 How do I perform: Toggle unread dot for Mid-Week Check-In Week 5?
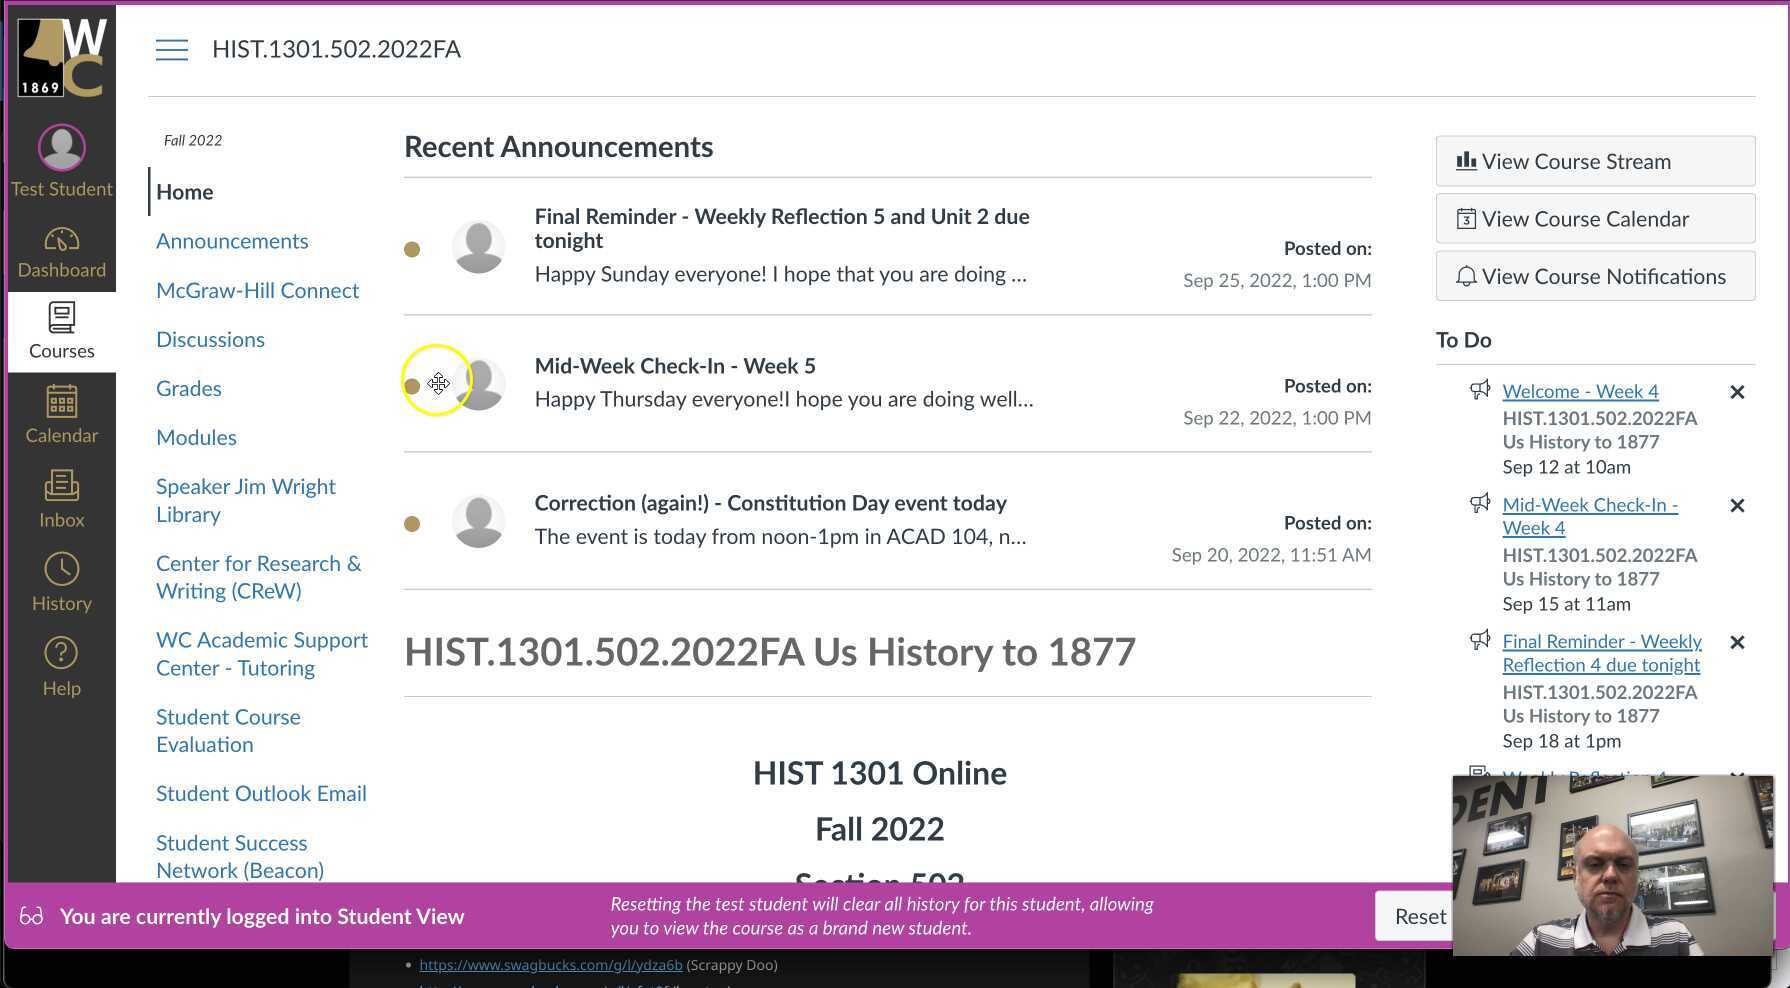[412, 386]
